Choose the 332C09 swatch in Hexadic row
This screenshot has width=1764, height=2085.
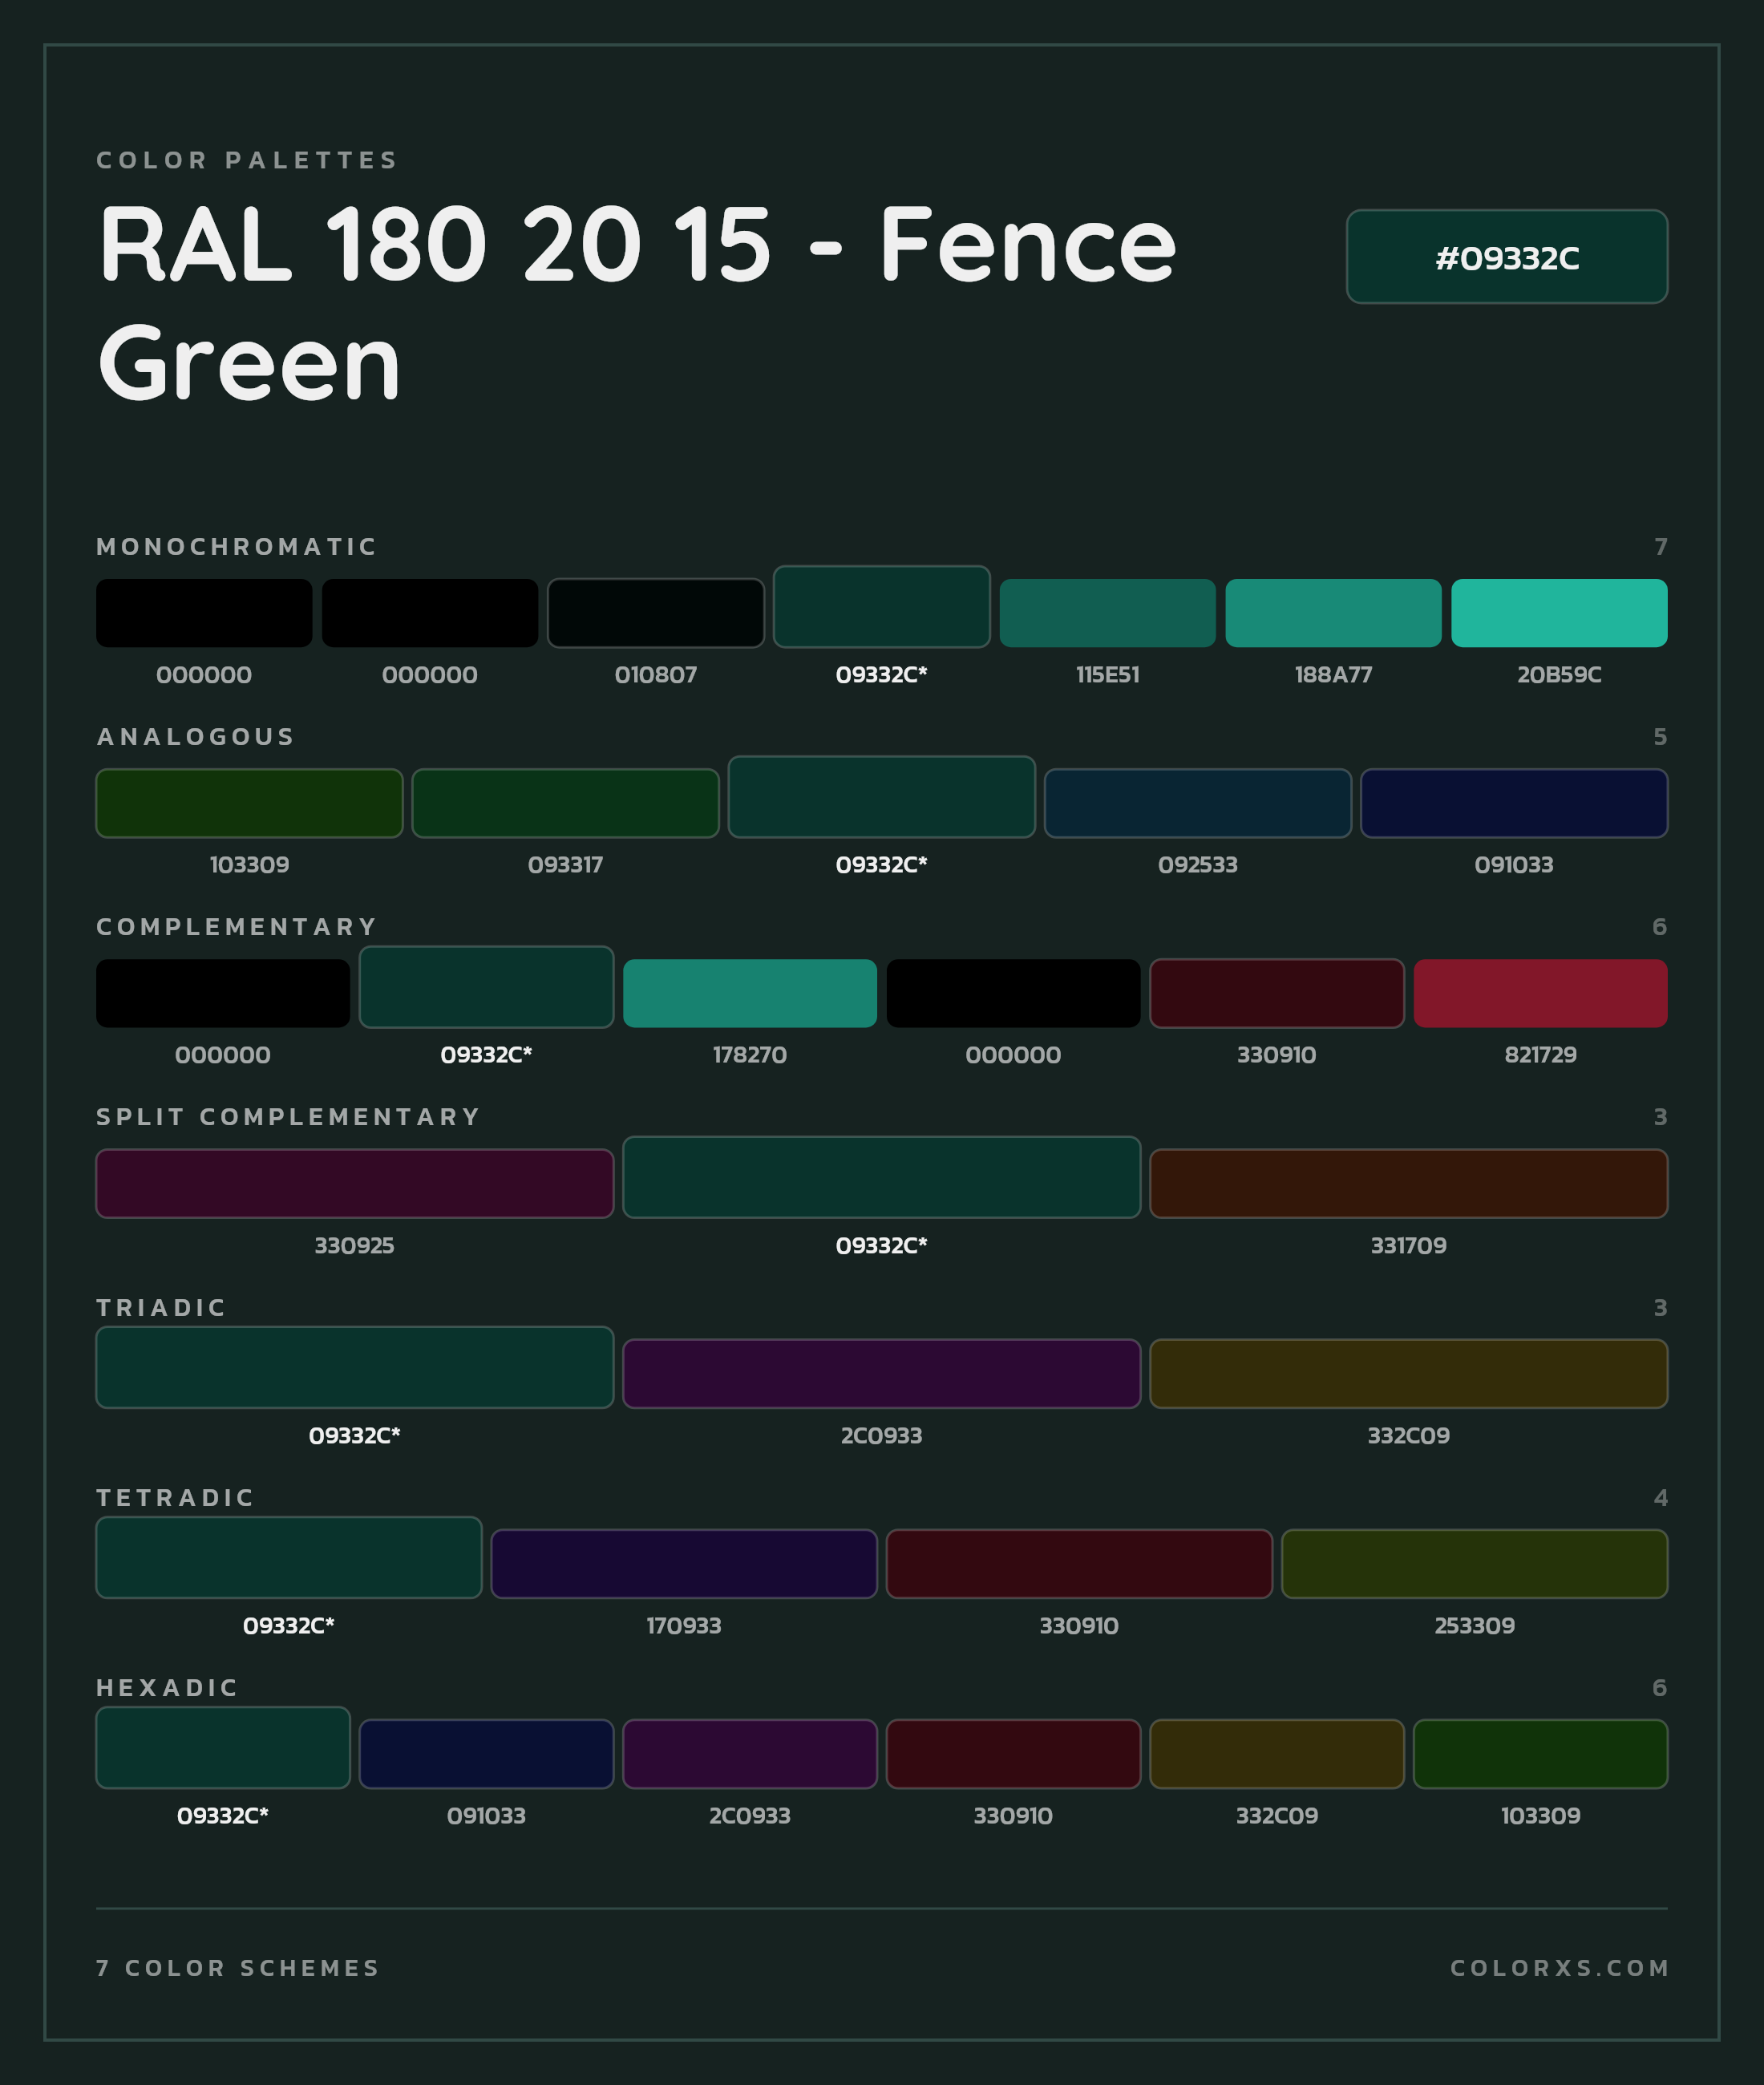pos(1276,1753)
